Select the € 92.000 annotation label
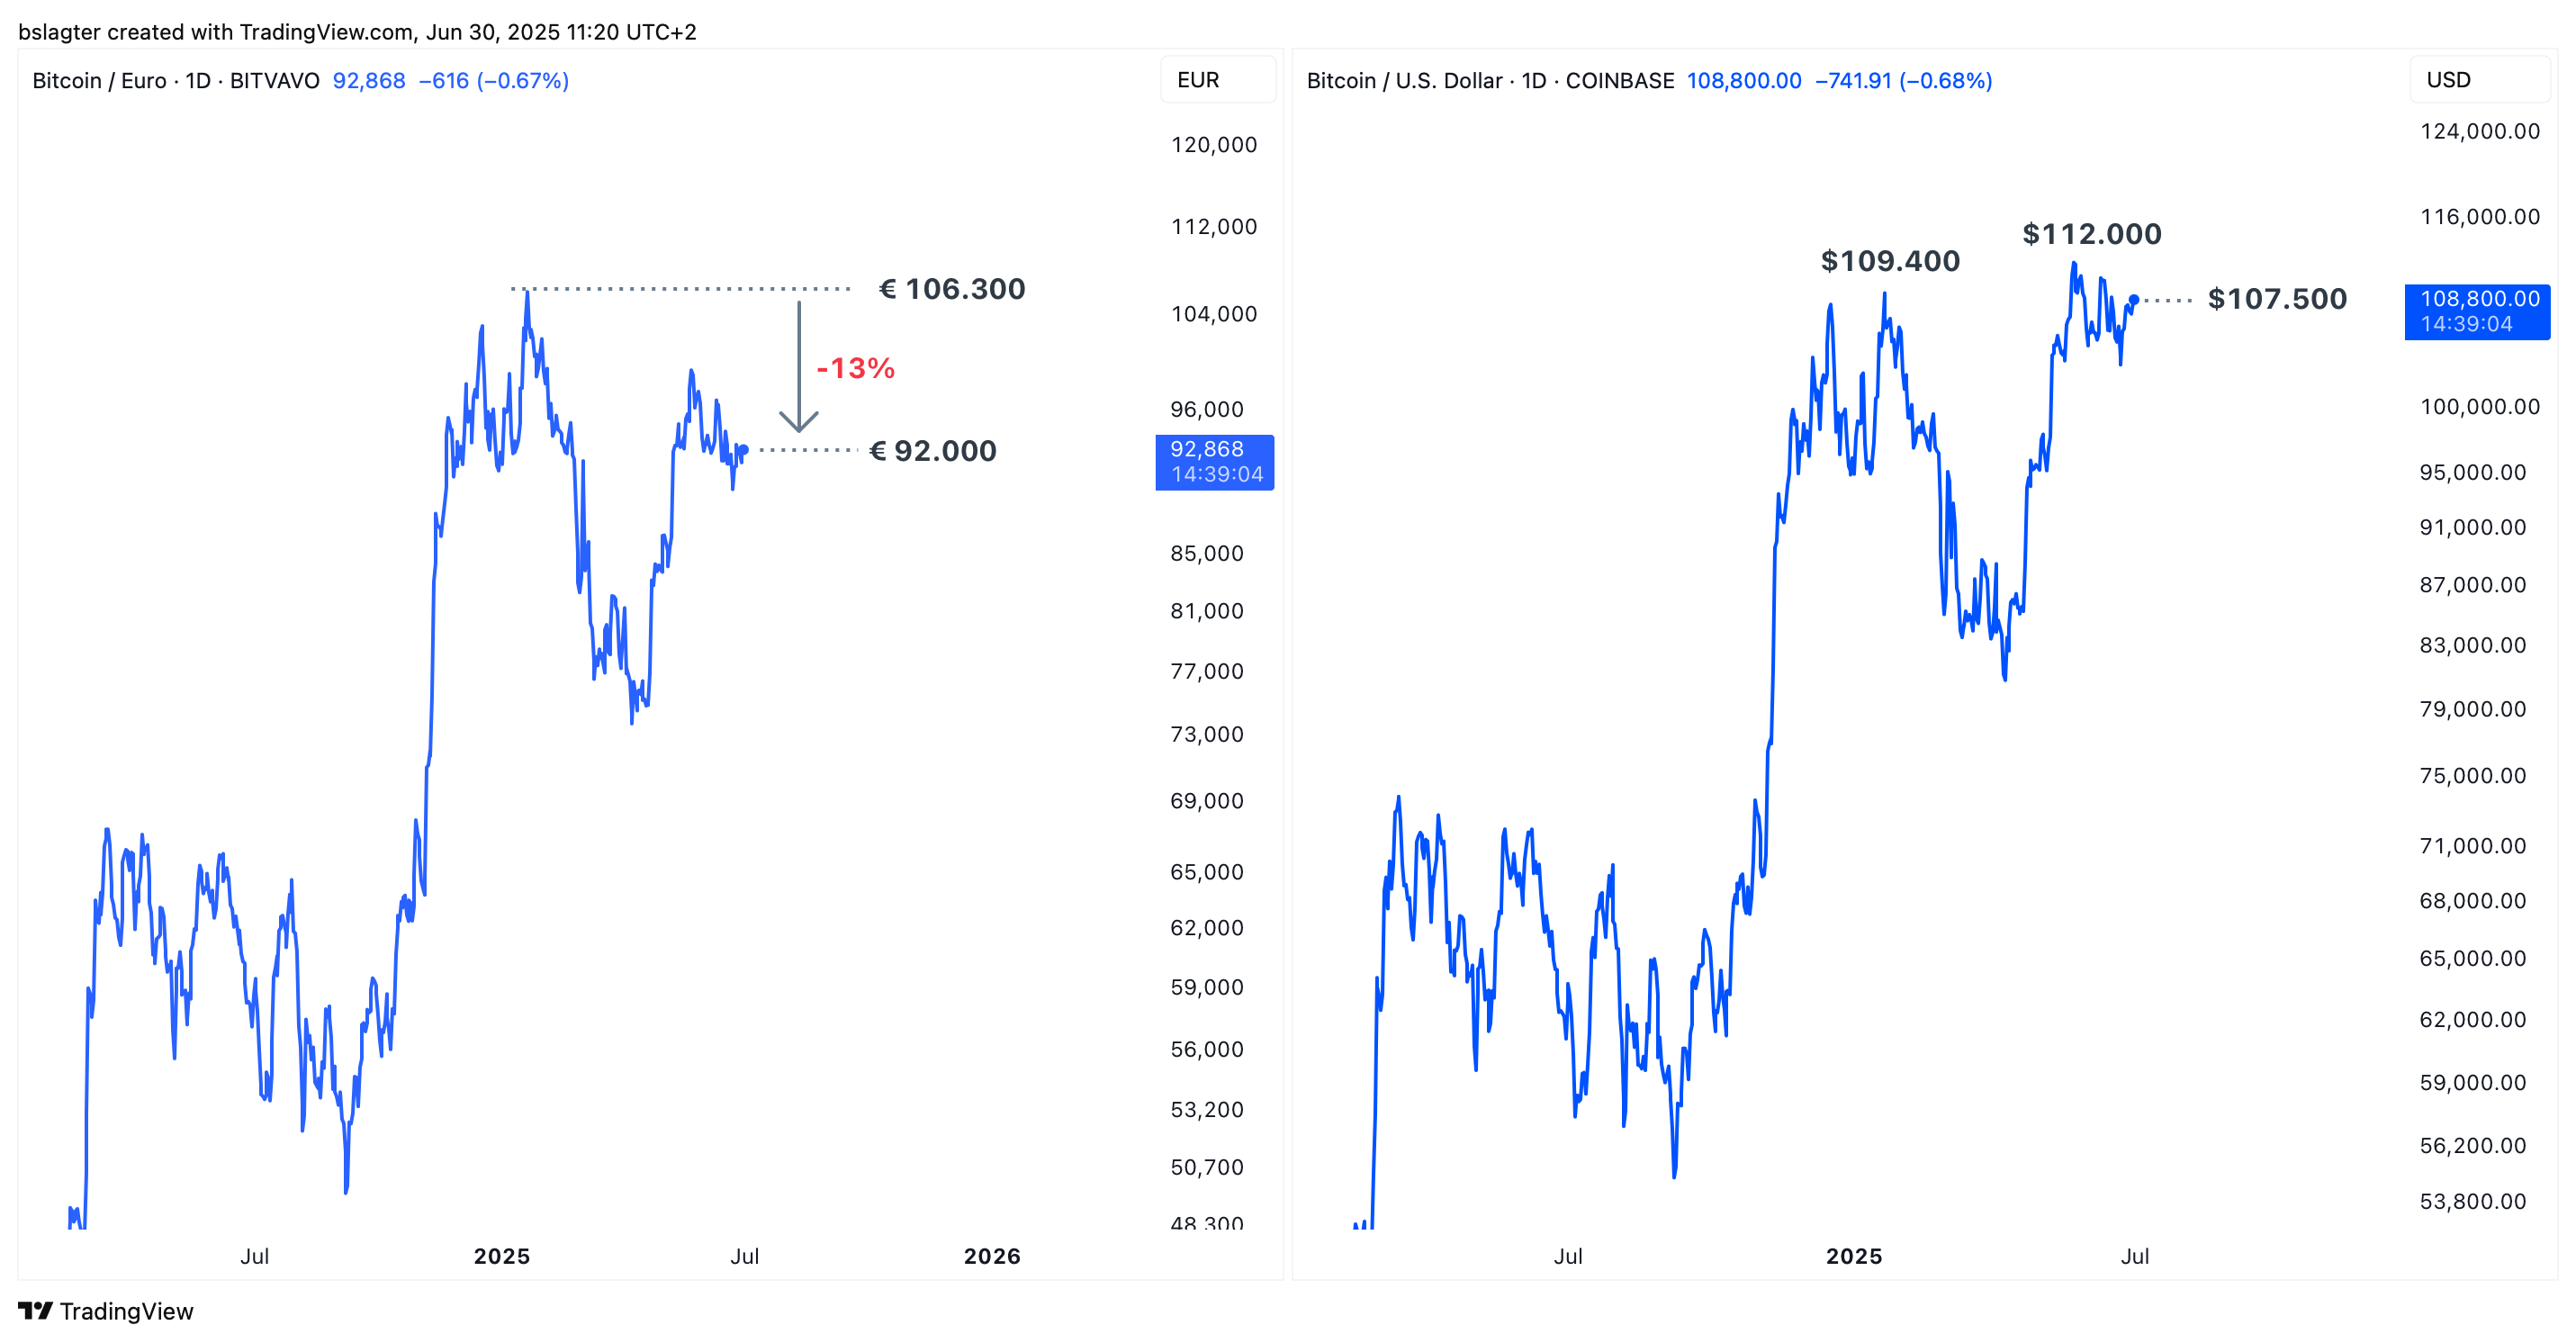Viewport: 2576px width, 1343px height. coord(932,451)
